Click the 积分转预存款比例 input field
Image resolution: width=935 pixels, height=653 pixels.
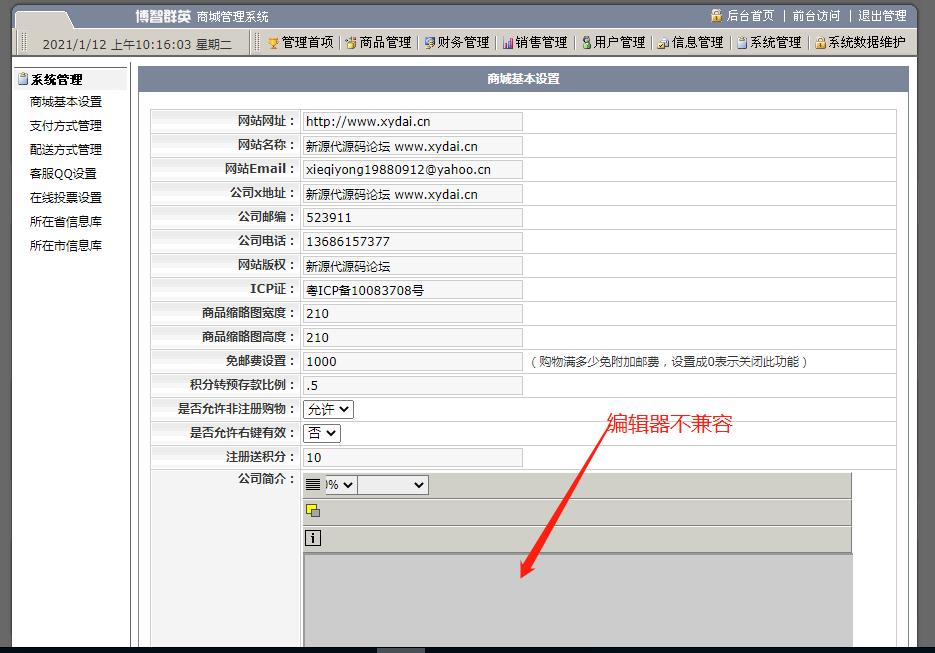point(413,385)
